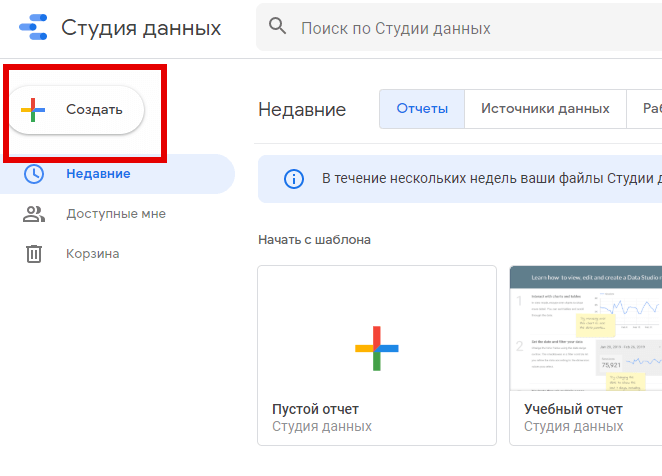
Task: Click the info icon in the notice banner
Action: pos(293,179)
